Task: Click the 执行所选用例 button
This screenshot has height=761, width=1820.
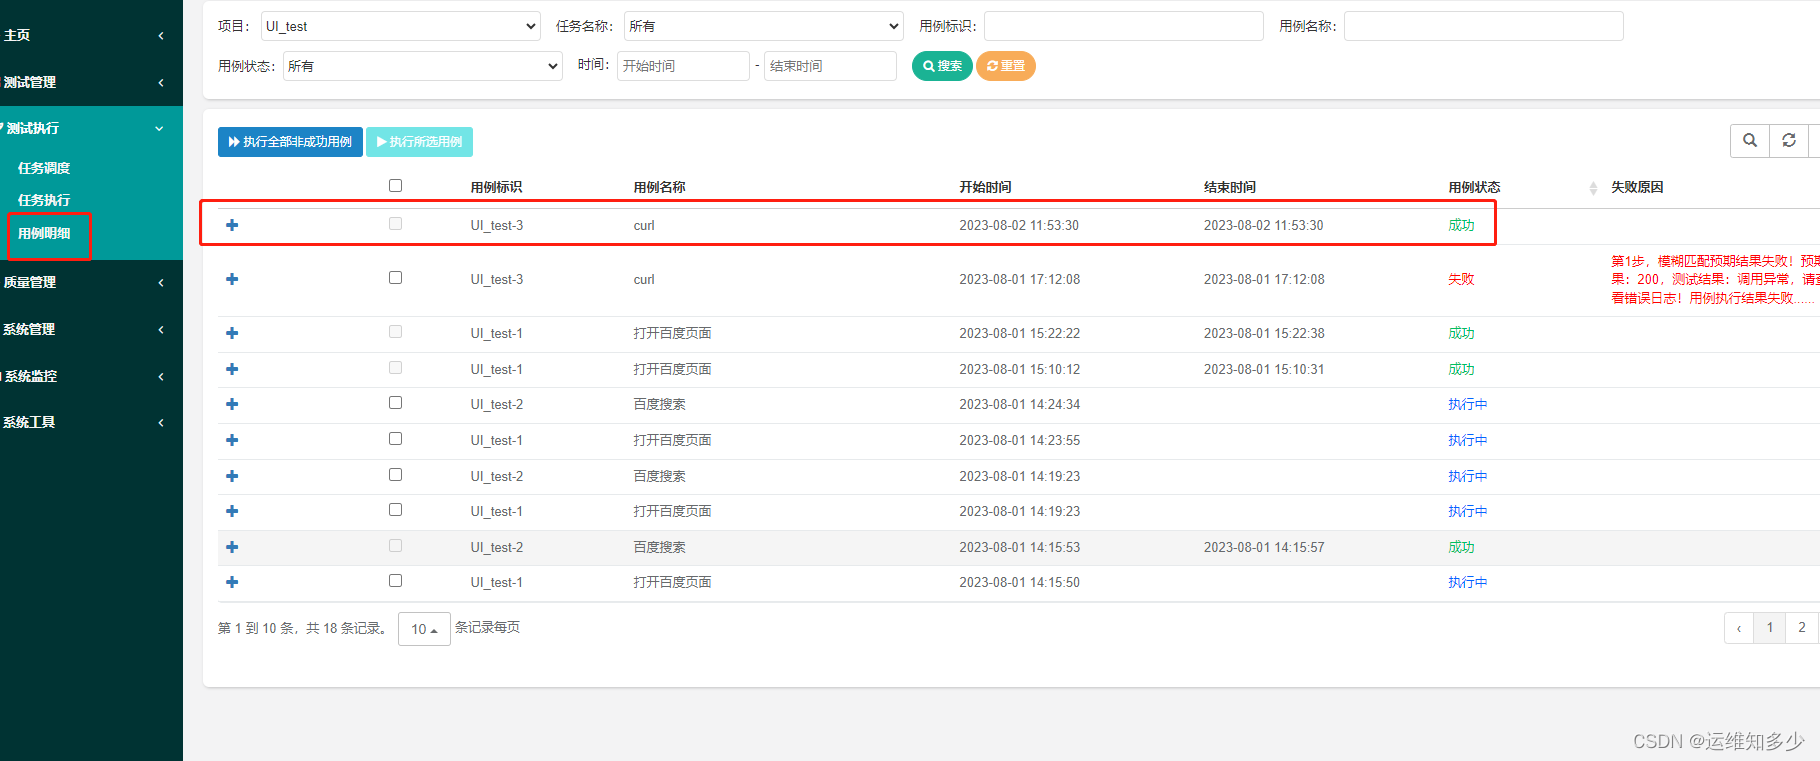Action: pyautogui.click(x=419, y=142)
